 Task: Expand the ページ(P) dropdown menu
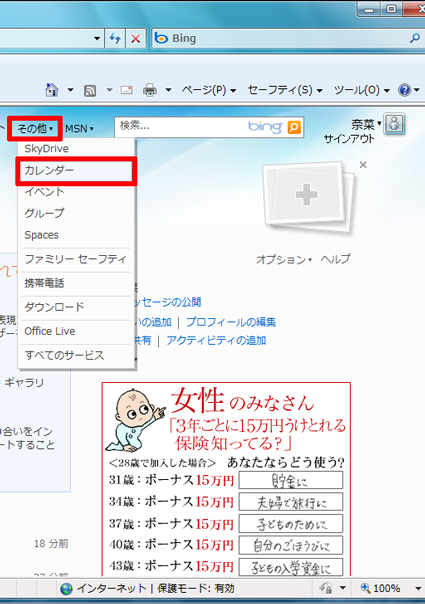pos(208,90)
